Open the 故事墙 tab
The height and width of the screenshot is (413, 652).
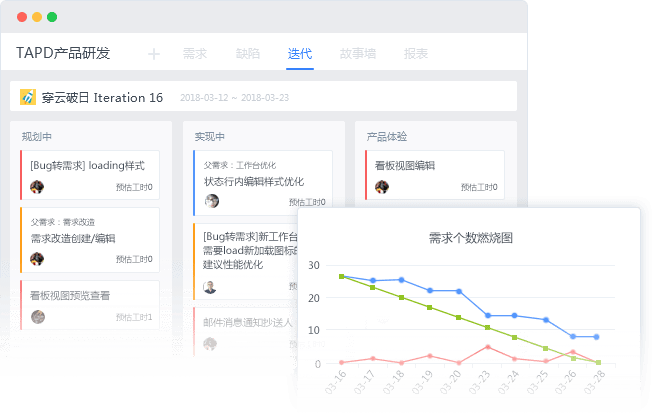click(x=358, y=54)
